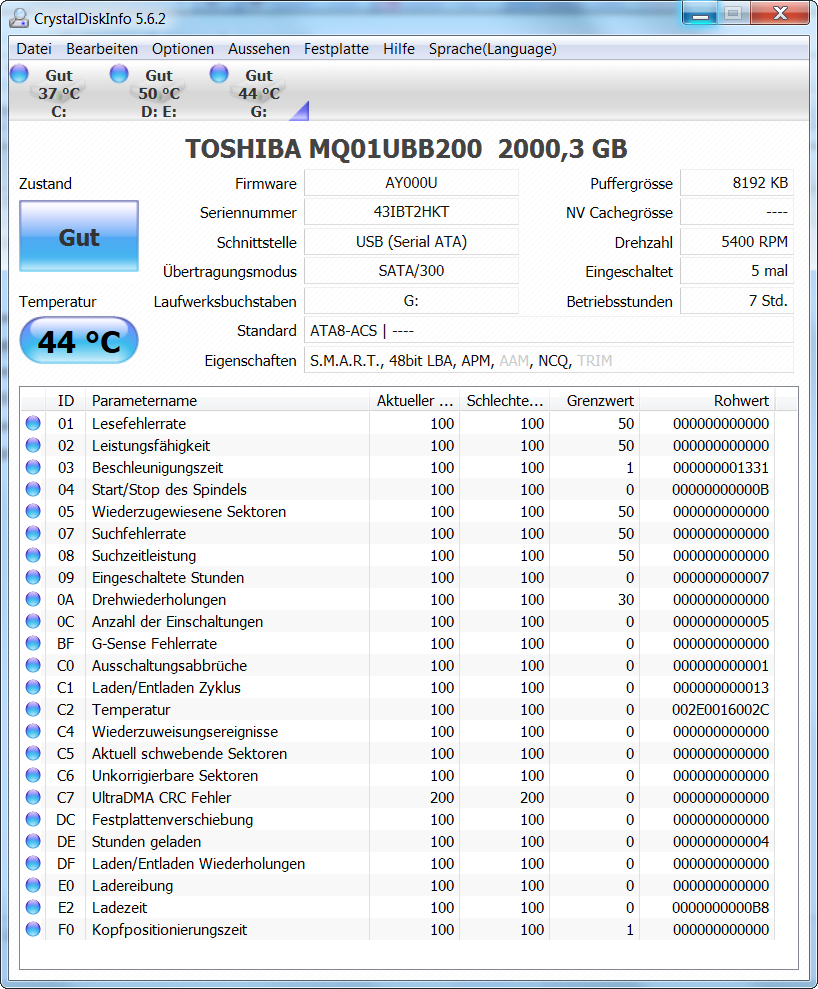Click the blue status orb for drive C:
Image resolution: width=818 pixels, height=989 pixels.
coord(20,74)
